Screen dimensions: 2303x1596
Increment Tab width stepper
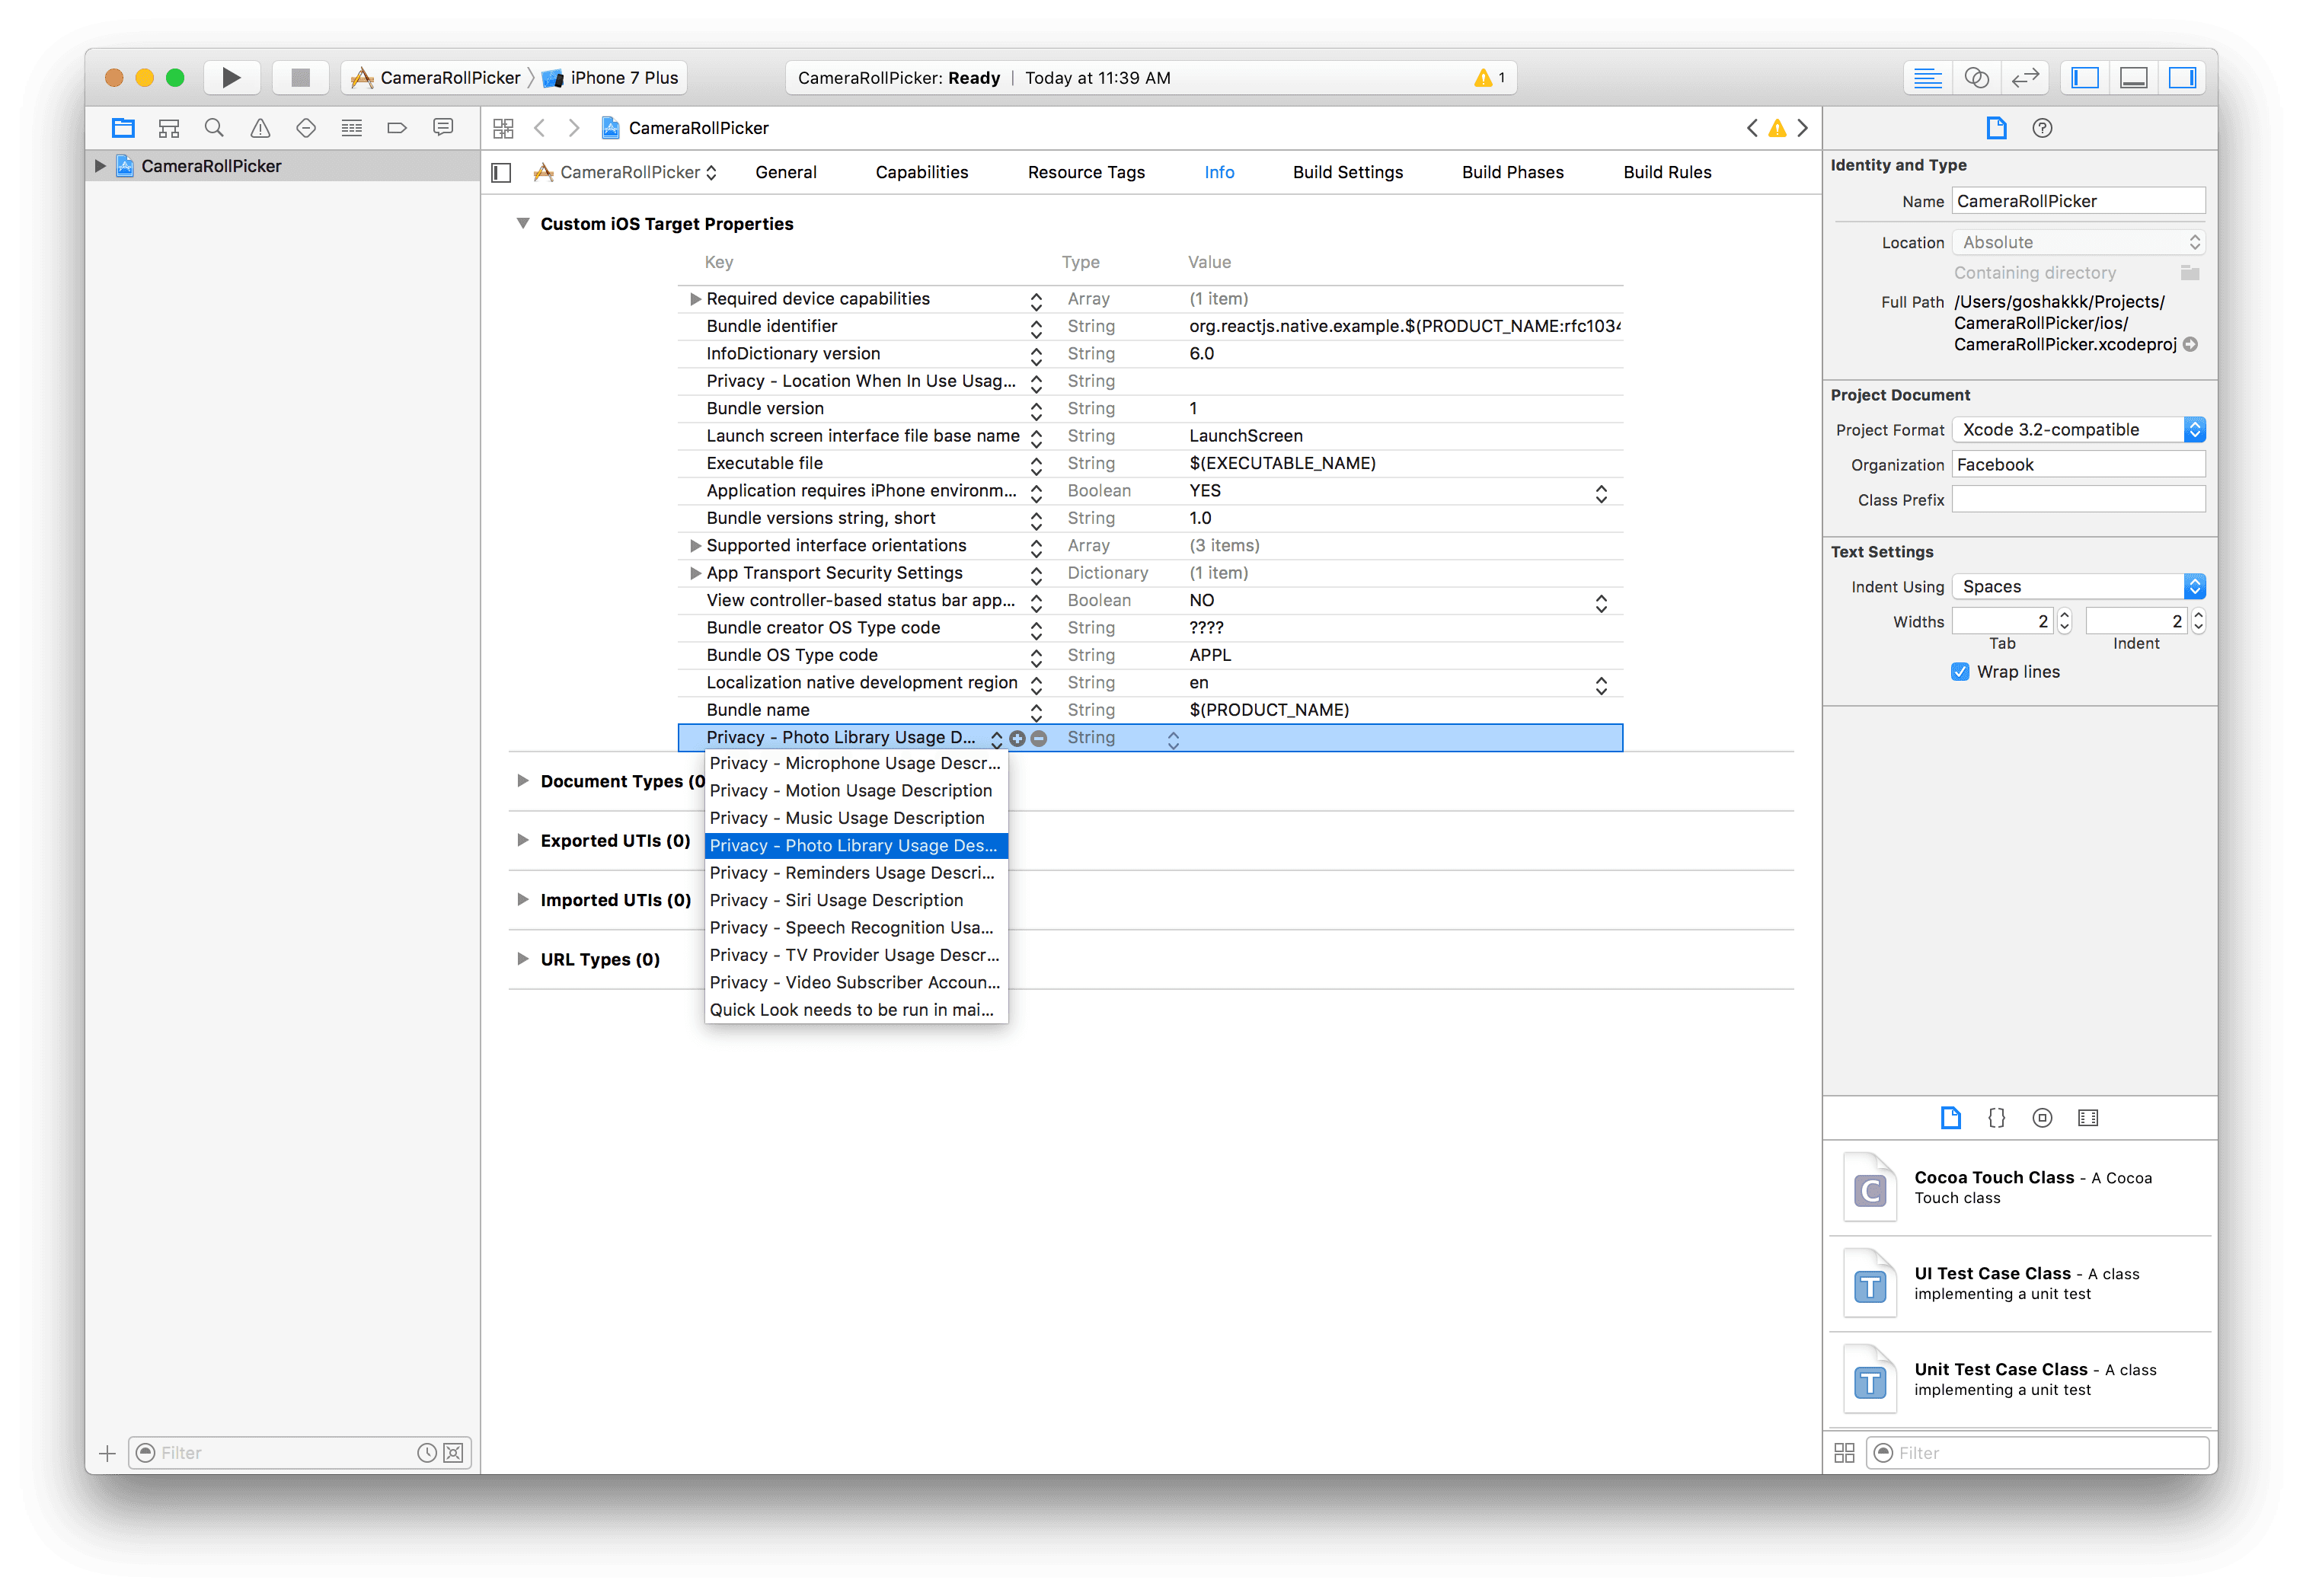(2065, 615)
